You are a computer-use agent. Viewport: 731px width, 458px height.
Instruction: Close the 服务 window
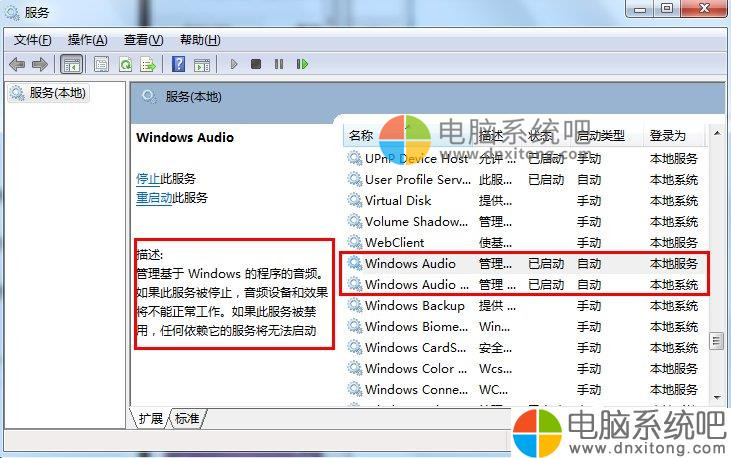point(705,8)
